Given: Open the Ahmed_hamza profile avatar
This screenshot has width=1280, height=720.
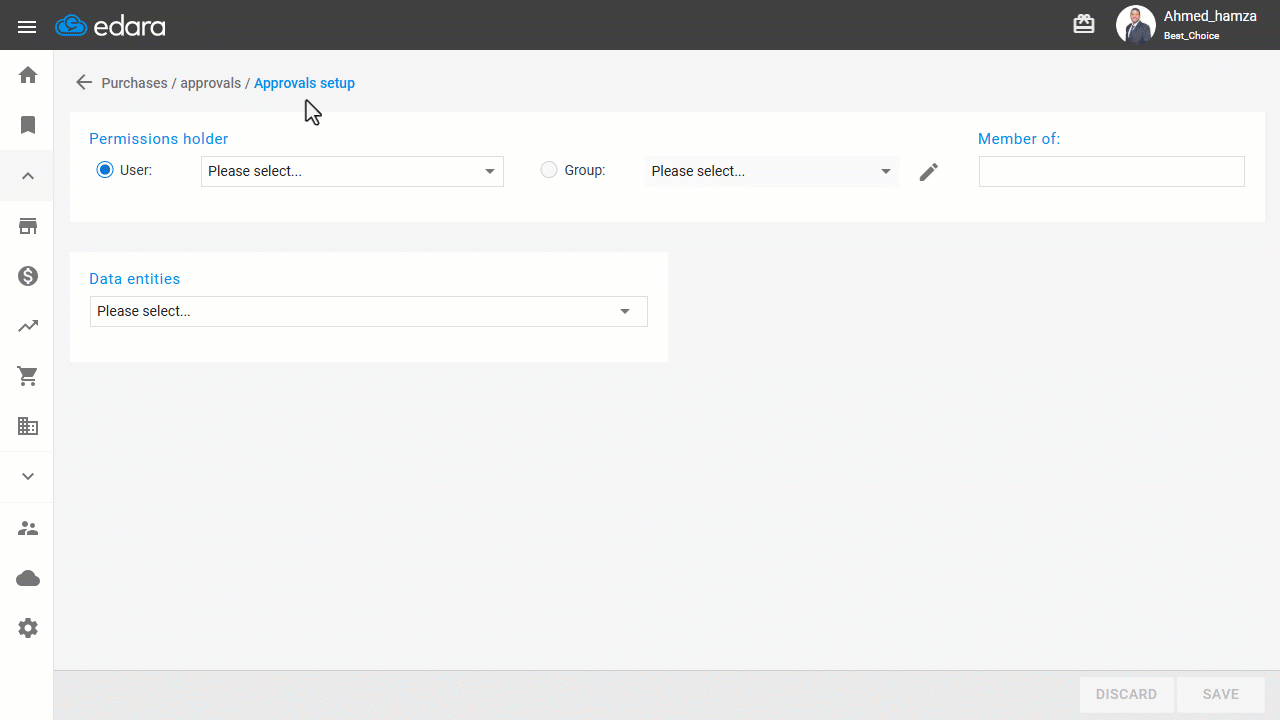Looking at the screenshot, I should [x=1136, y=25].
